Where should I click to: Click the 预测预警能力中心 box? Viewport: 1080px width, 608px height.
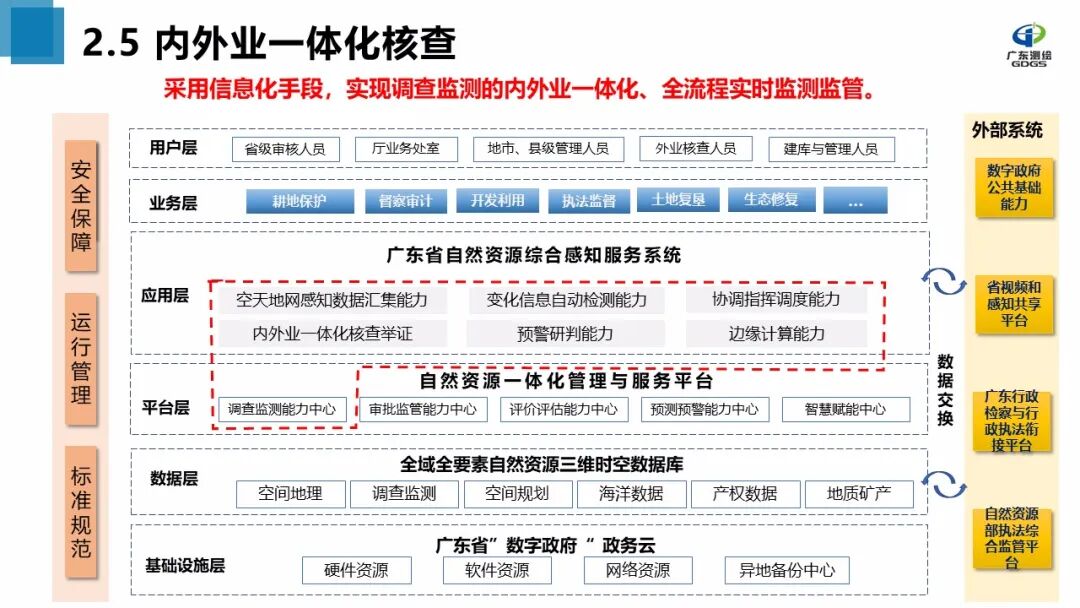(x=705, y=409)
